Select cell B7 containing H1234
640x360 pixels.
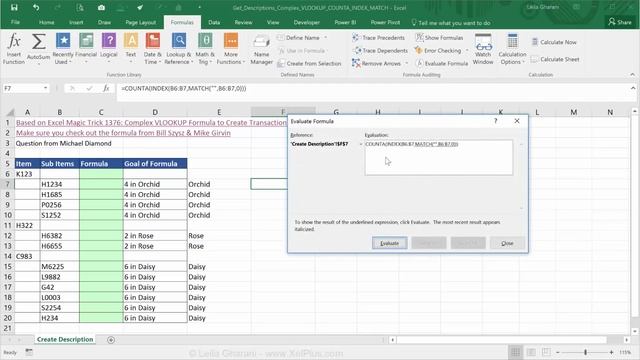tap(60, 184)
